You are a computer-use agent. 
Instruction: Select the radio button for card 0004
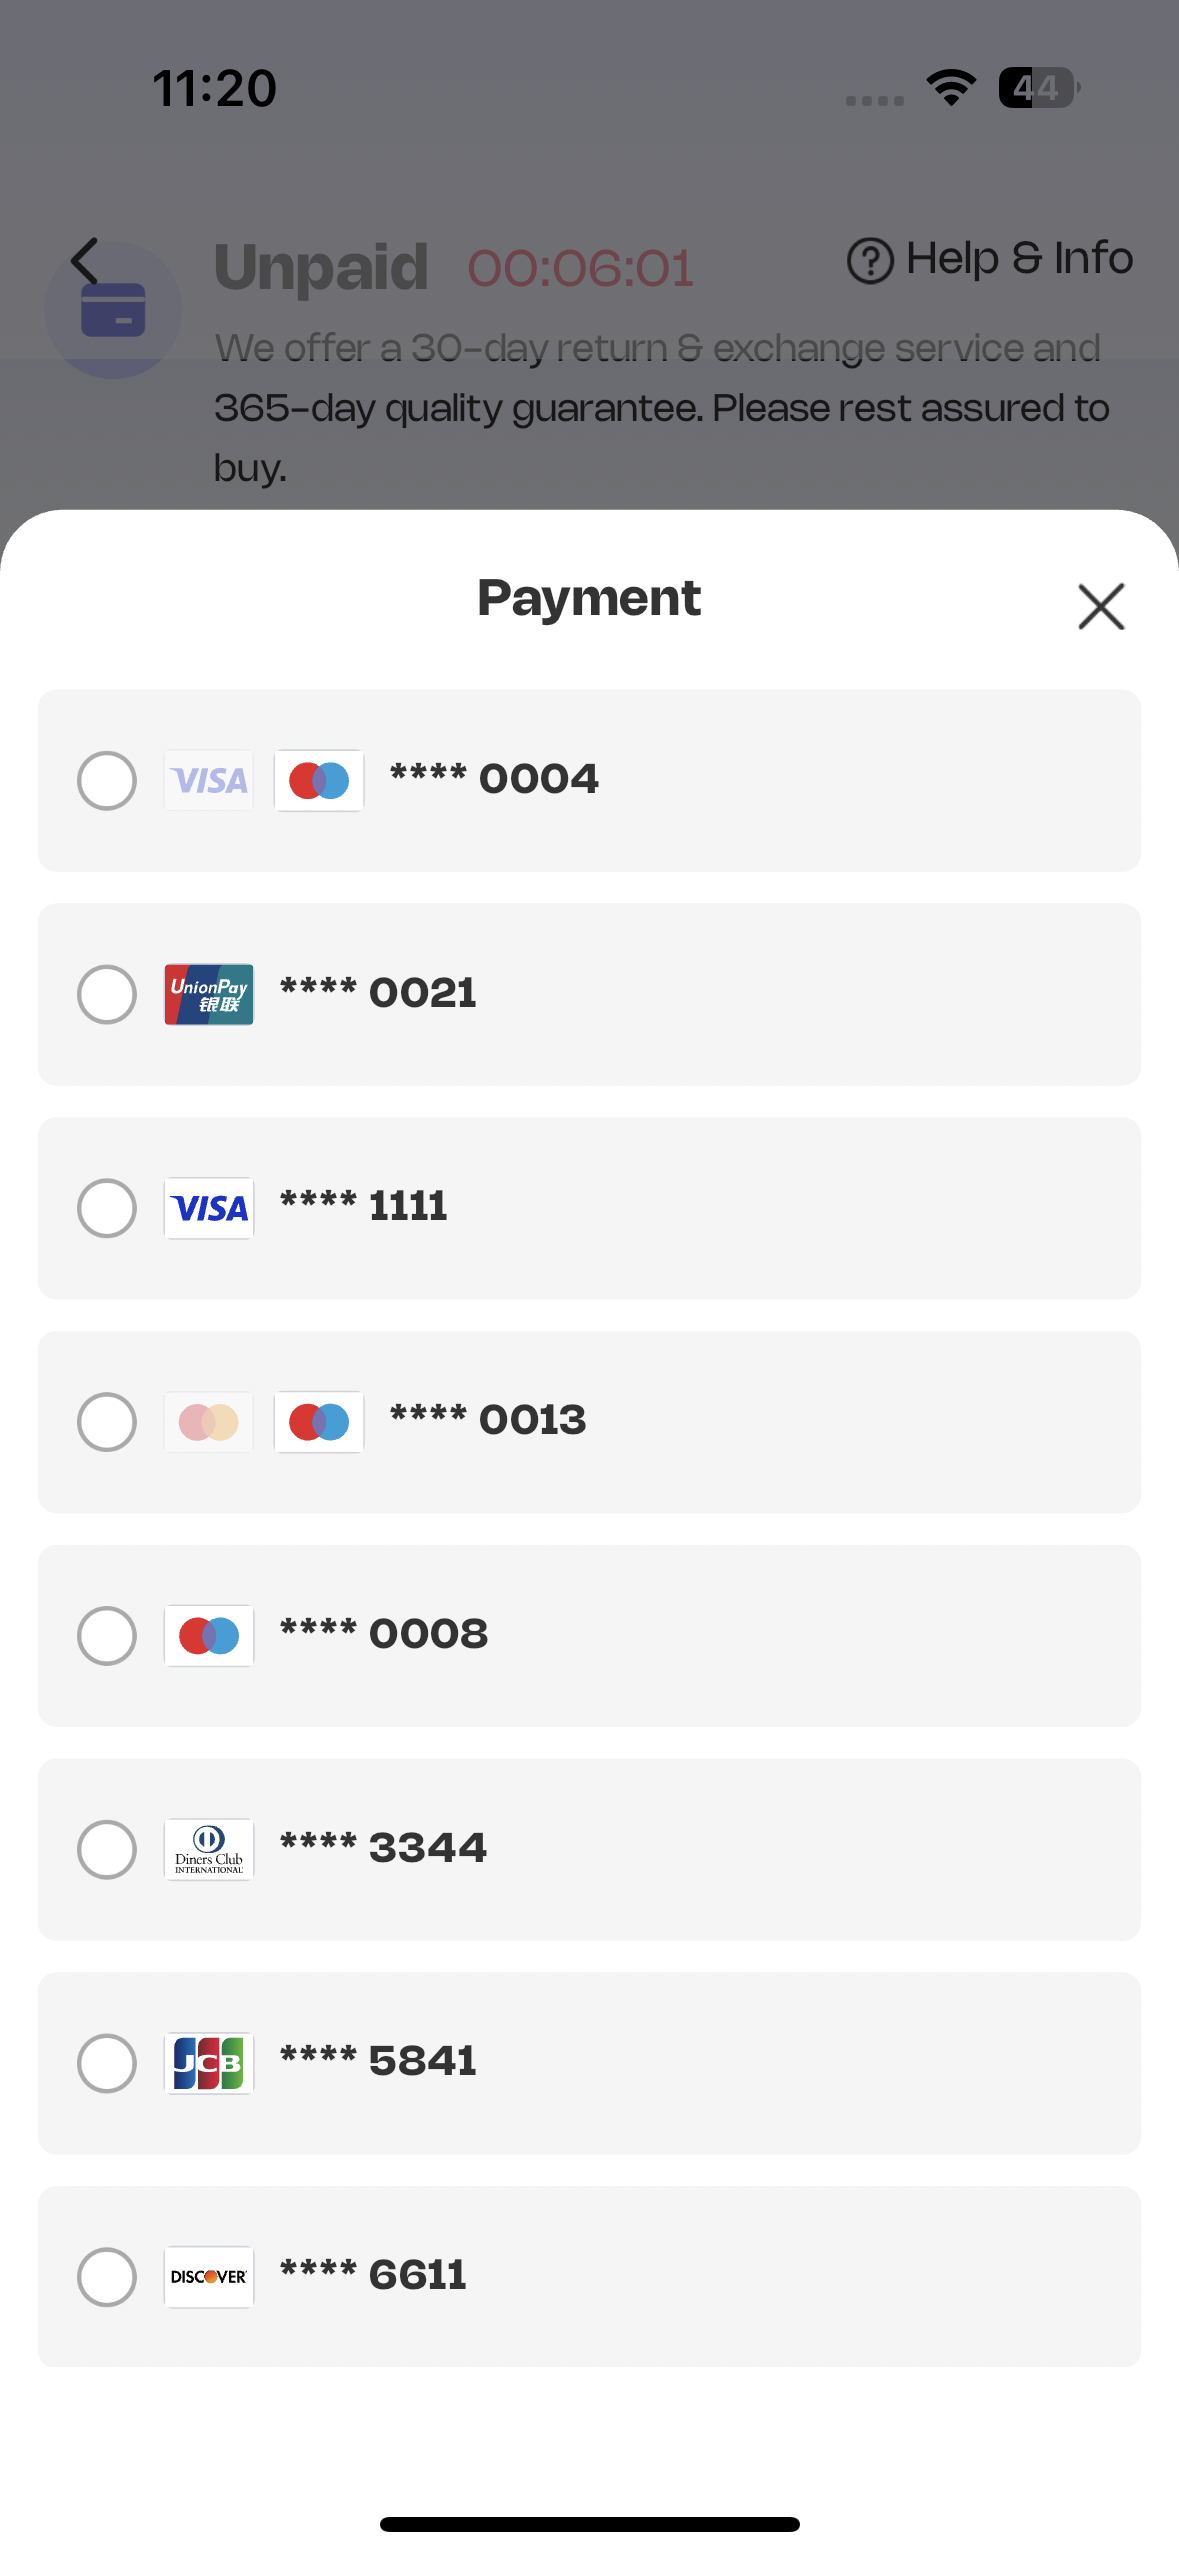coord(107,780)
